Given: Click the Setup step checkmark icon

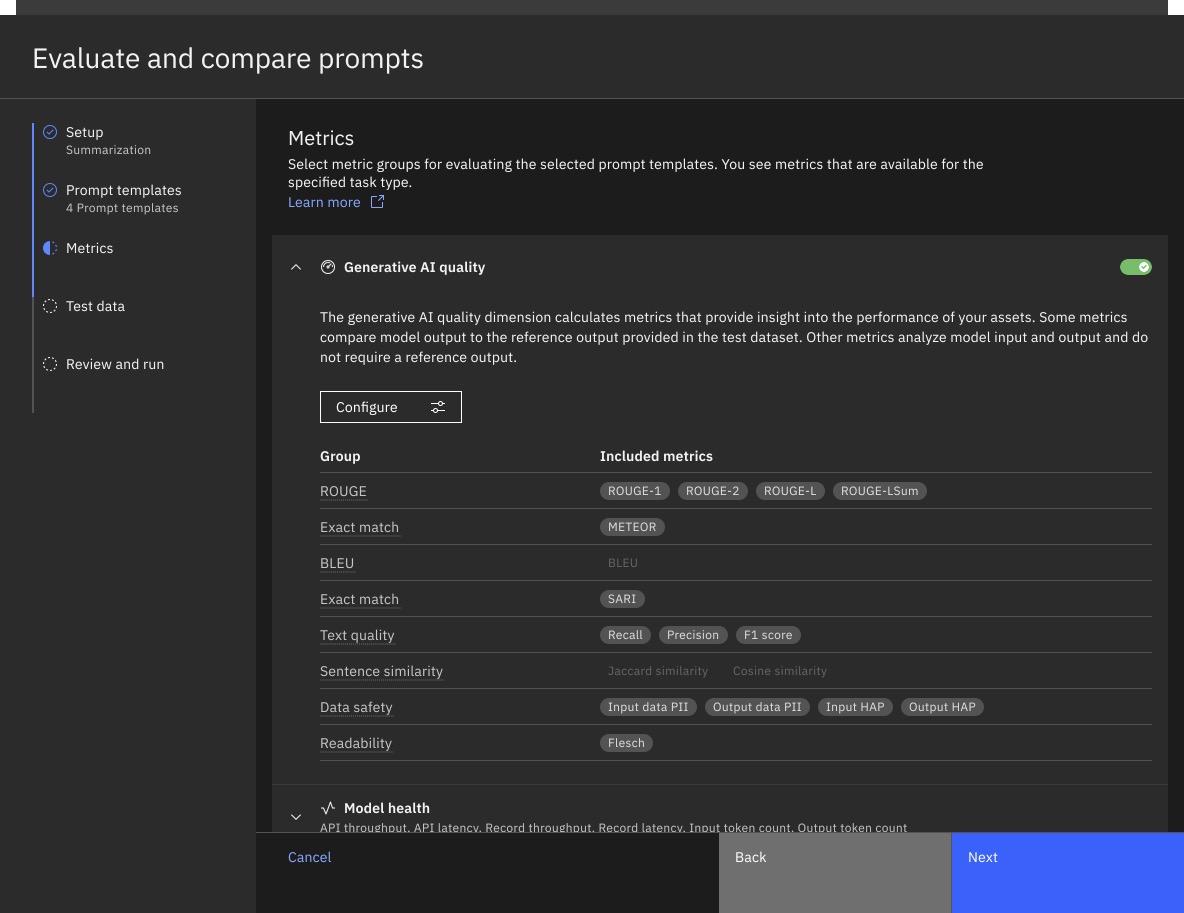Looking at the screenshot, I should tap(50, 132).
